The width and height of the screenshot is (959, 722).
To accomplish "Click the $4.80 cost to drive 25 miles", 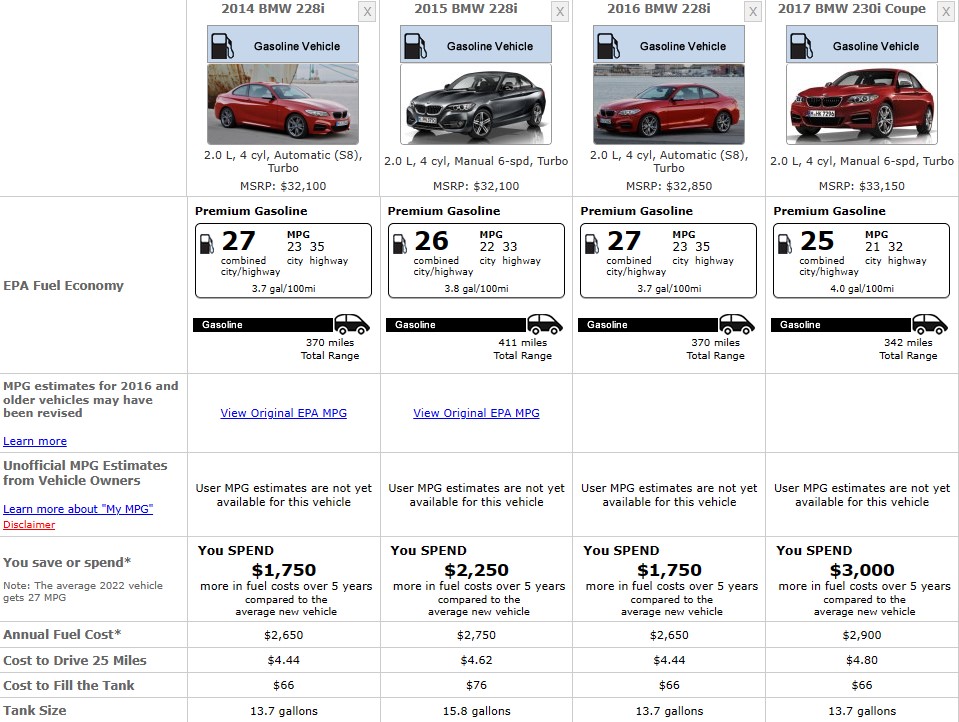I will click(x=862, y=660).
